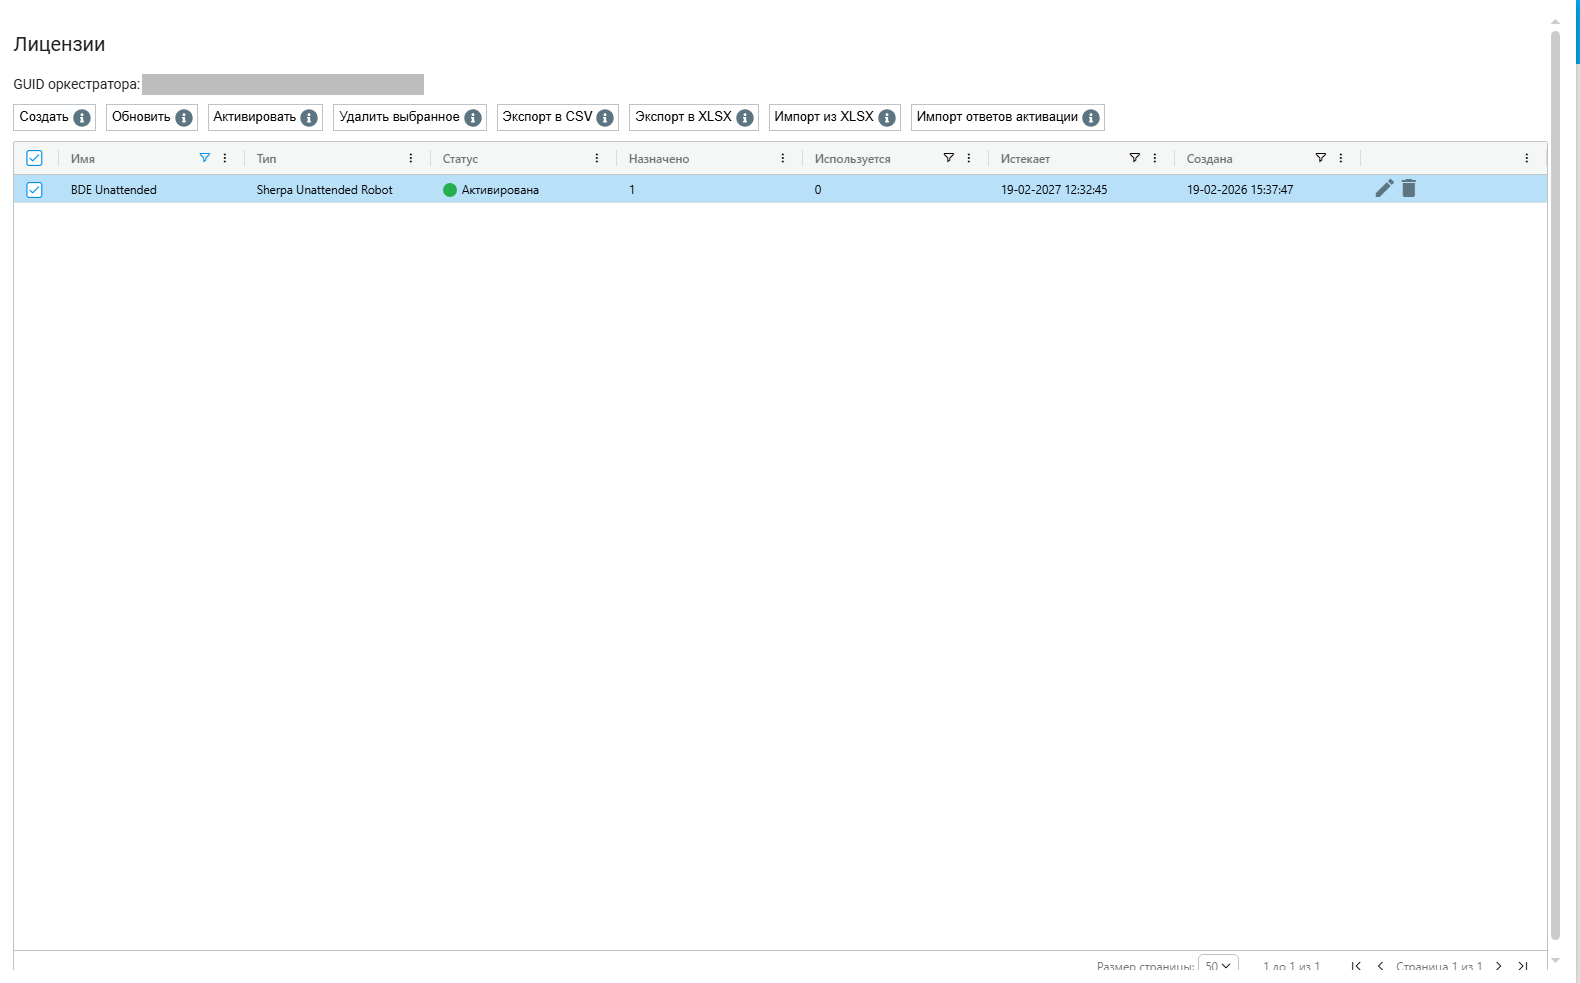The height and width of the screenshot is (983, 1580).
Task: Delete the BDE Unattended license with the trash icon
Action: [1408, 188]
